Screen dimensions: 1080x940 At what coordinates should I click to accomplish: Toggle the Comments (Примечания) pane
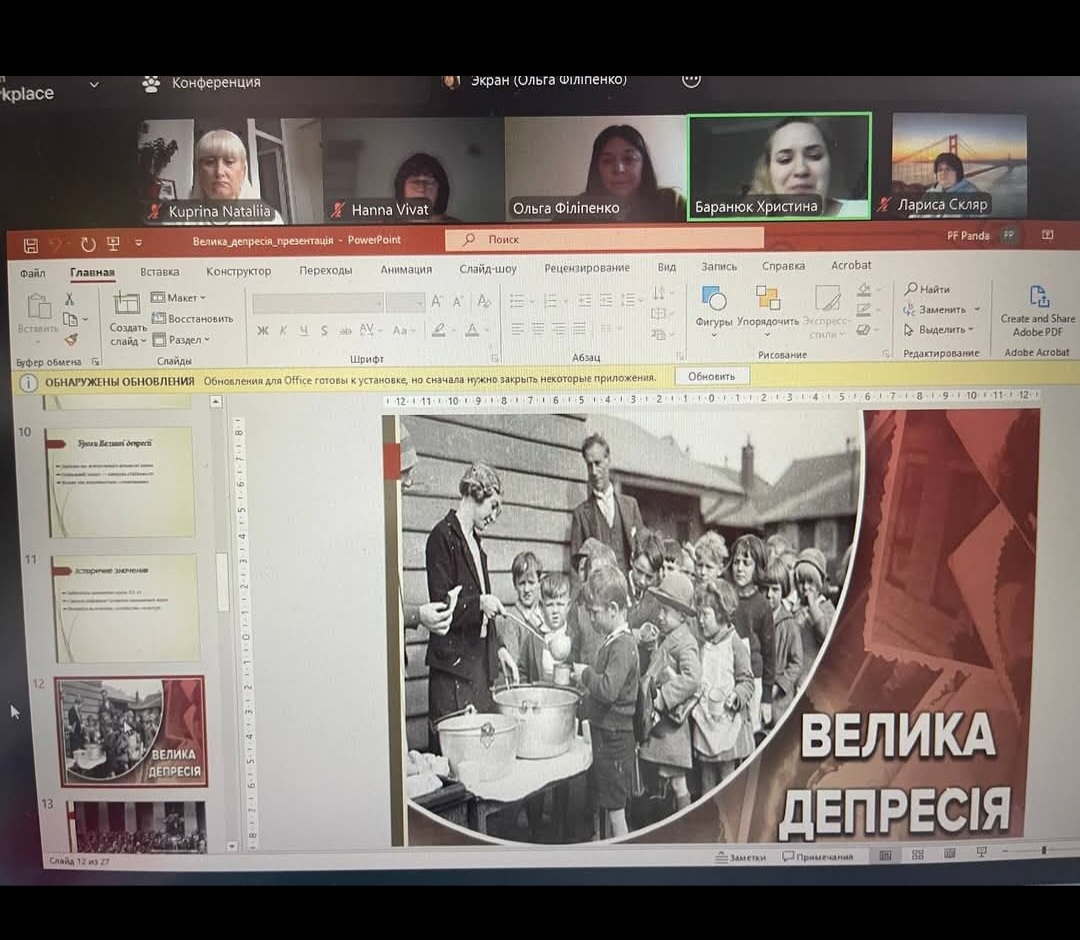click(818, 857)
